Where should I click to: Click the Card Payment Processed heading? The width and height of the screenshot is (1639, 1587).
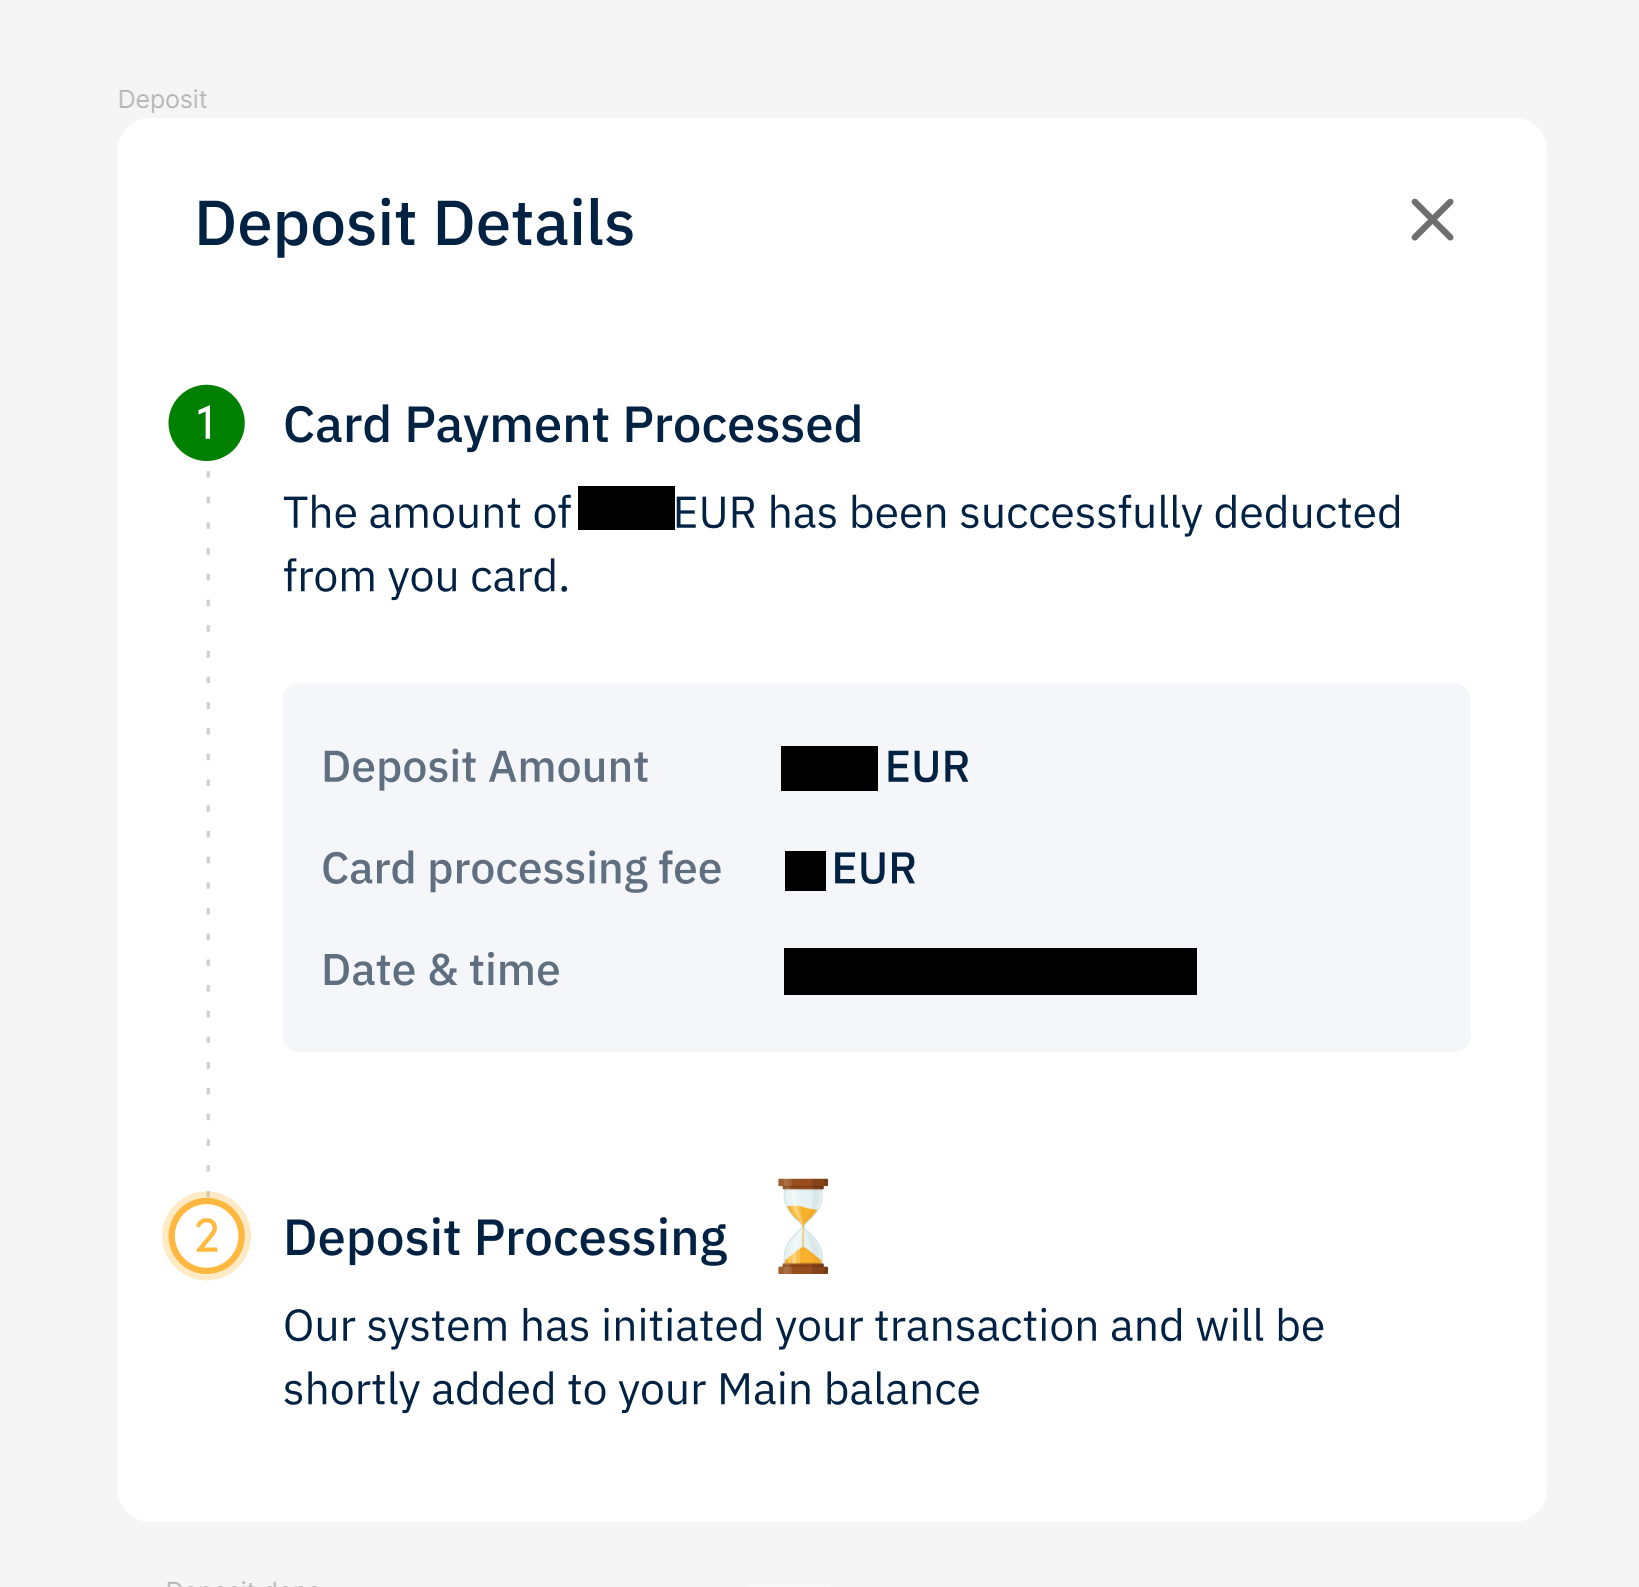(x=572, y=425)
